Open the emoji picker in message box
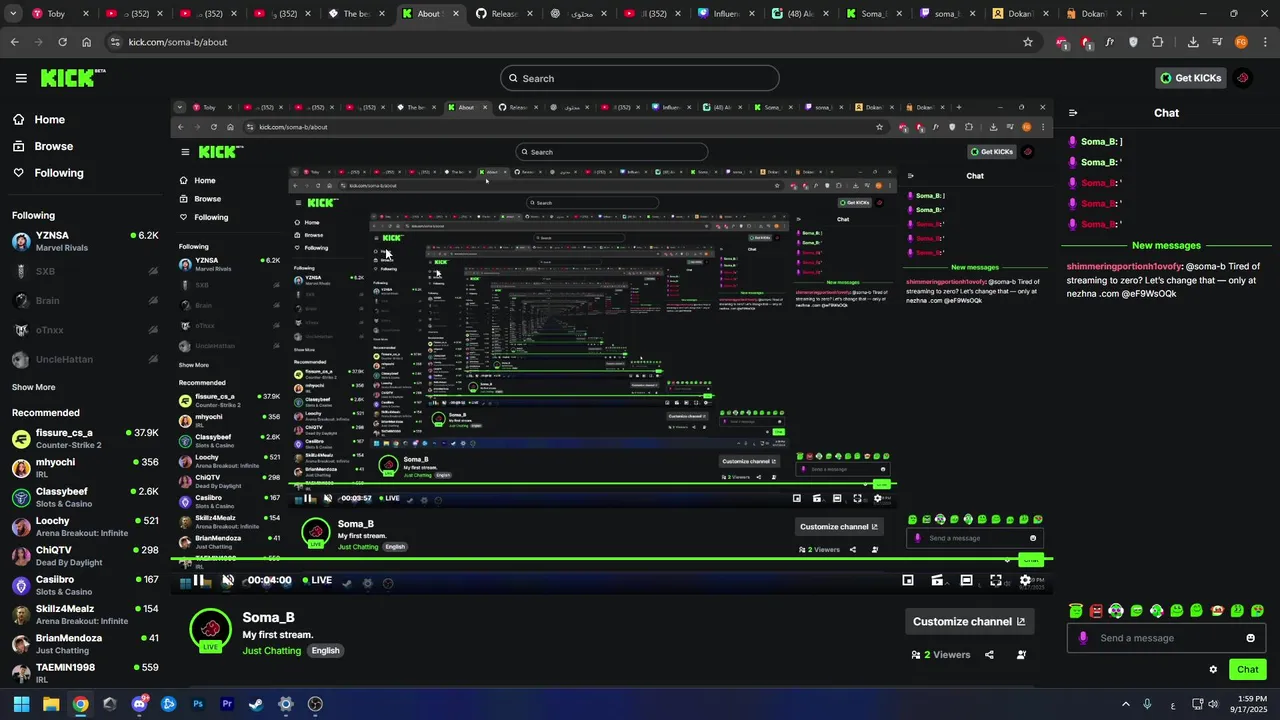Image resolution: width=1280 pixels, height=720 pixels. point(1250,638)
